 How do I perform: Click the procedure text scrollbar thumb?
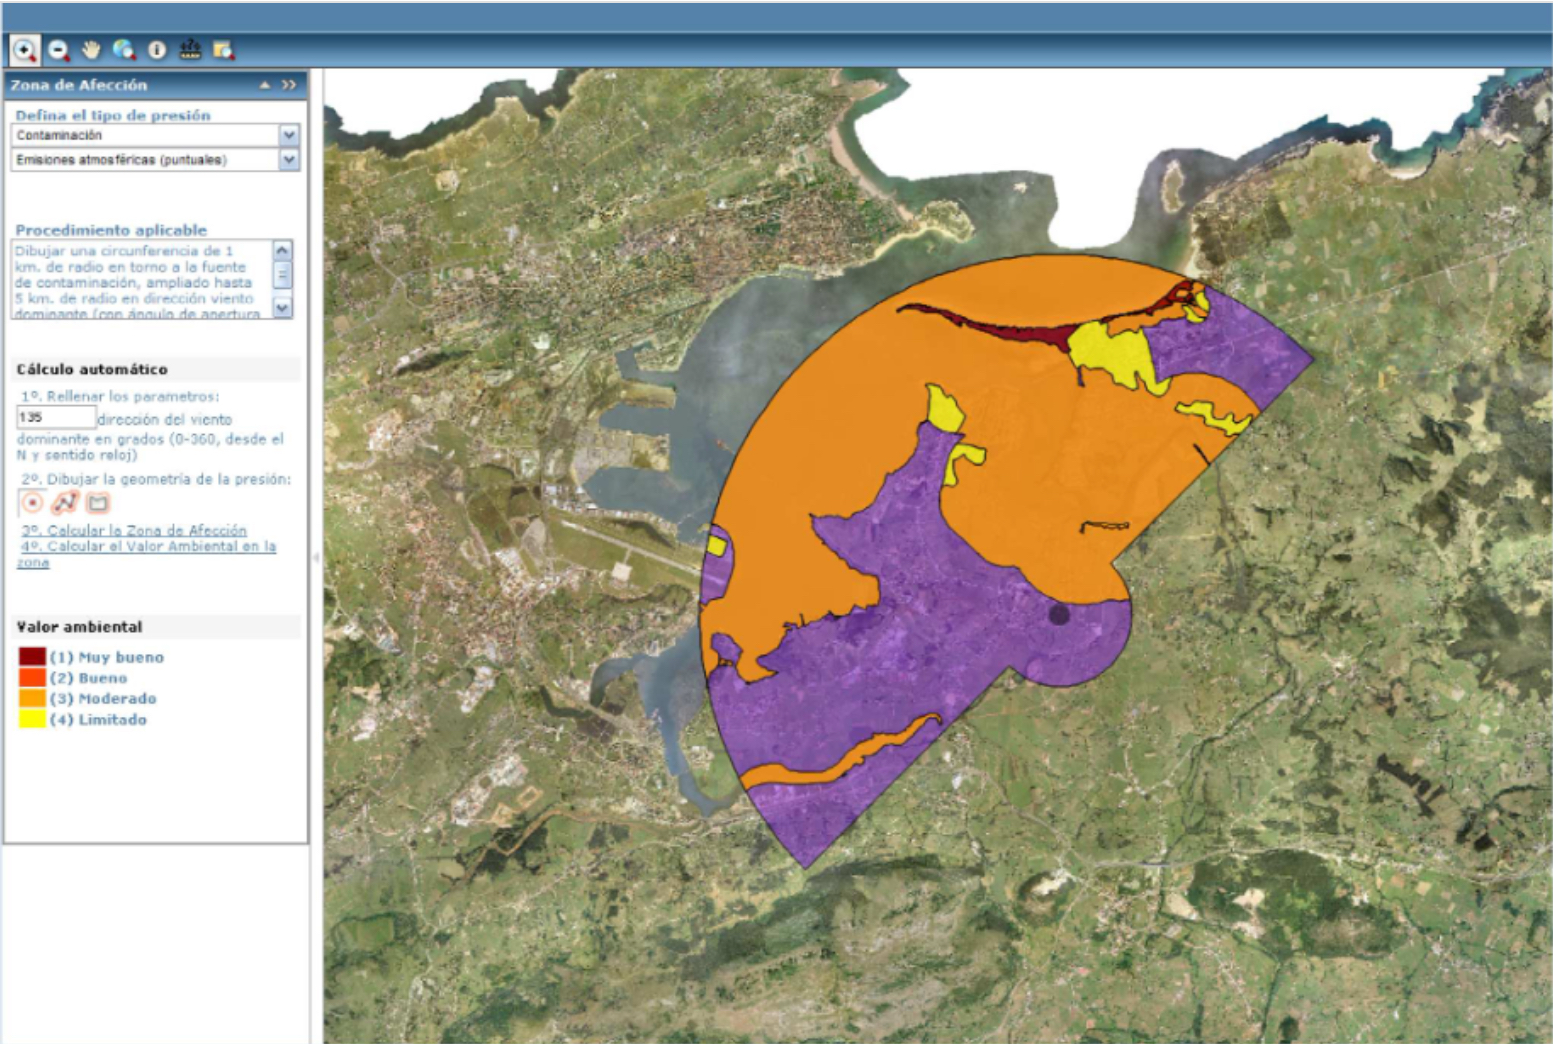coord(283,274)
